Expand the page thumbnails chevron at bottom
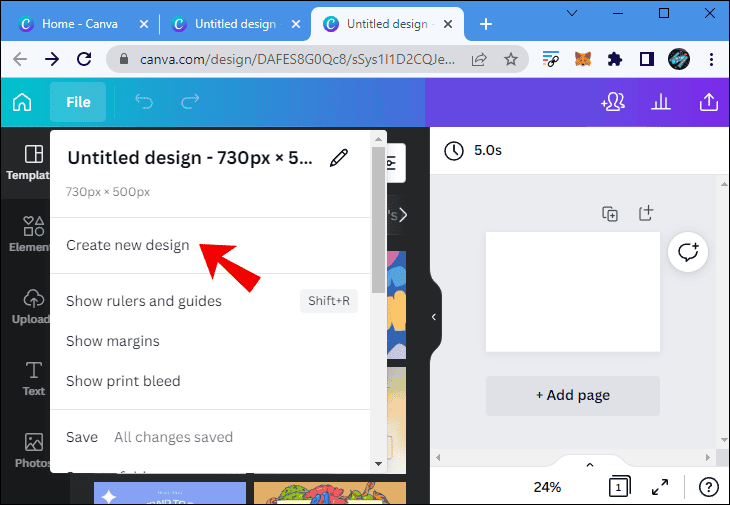 click(589, 464)
